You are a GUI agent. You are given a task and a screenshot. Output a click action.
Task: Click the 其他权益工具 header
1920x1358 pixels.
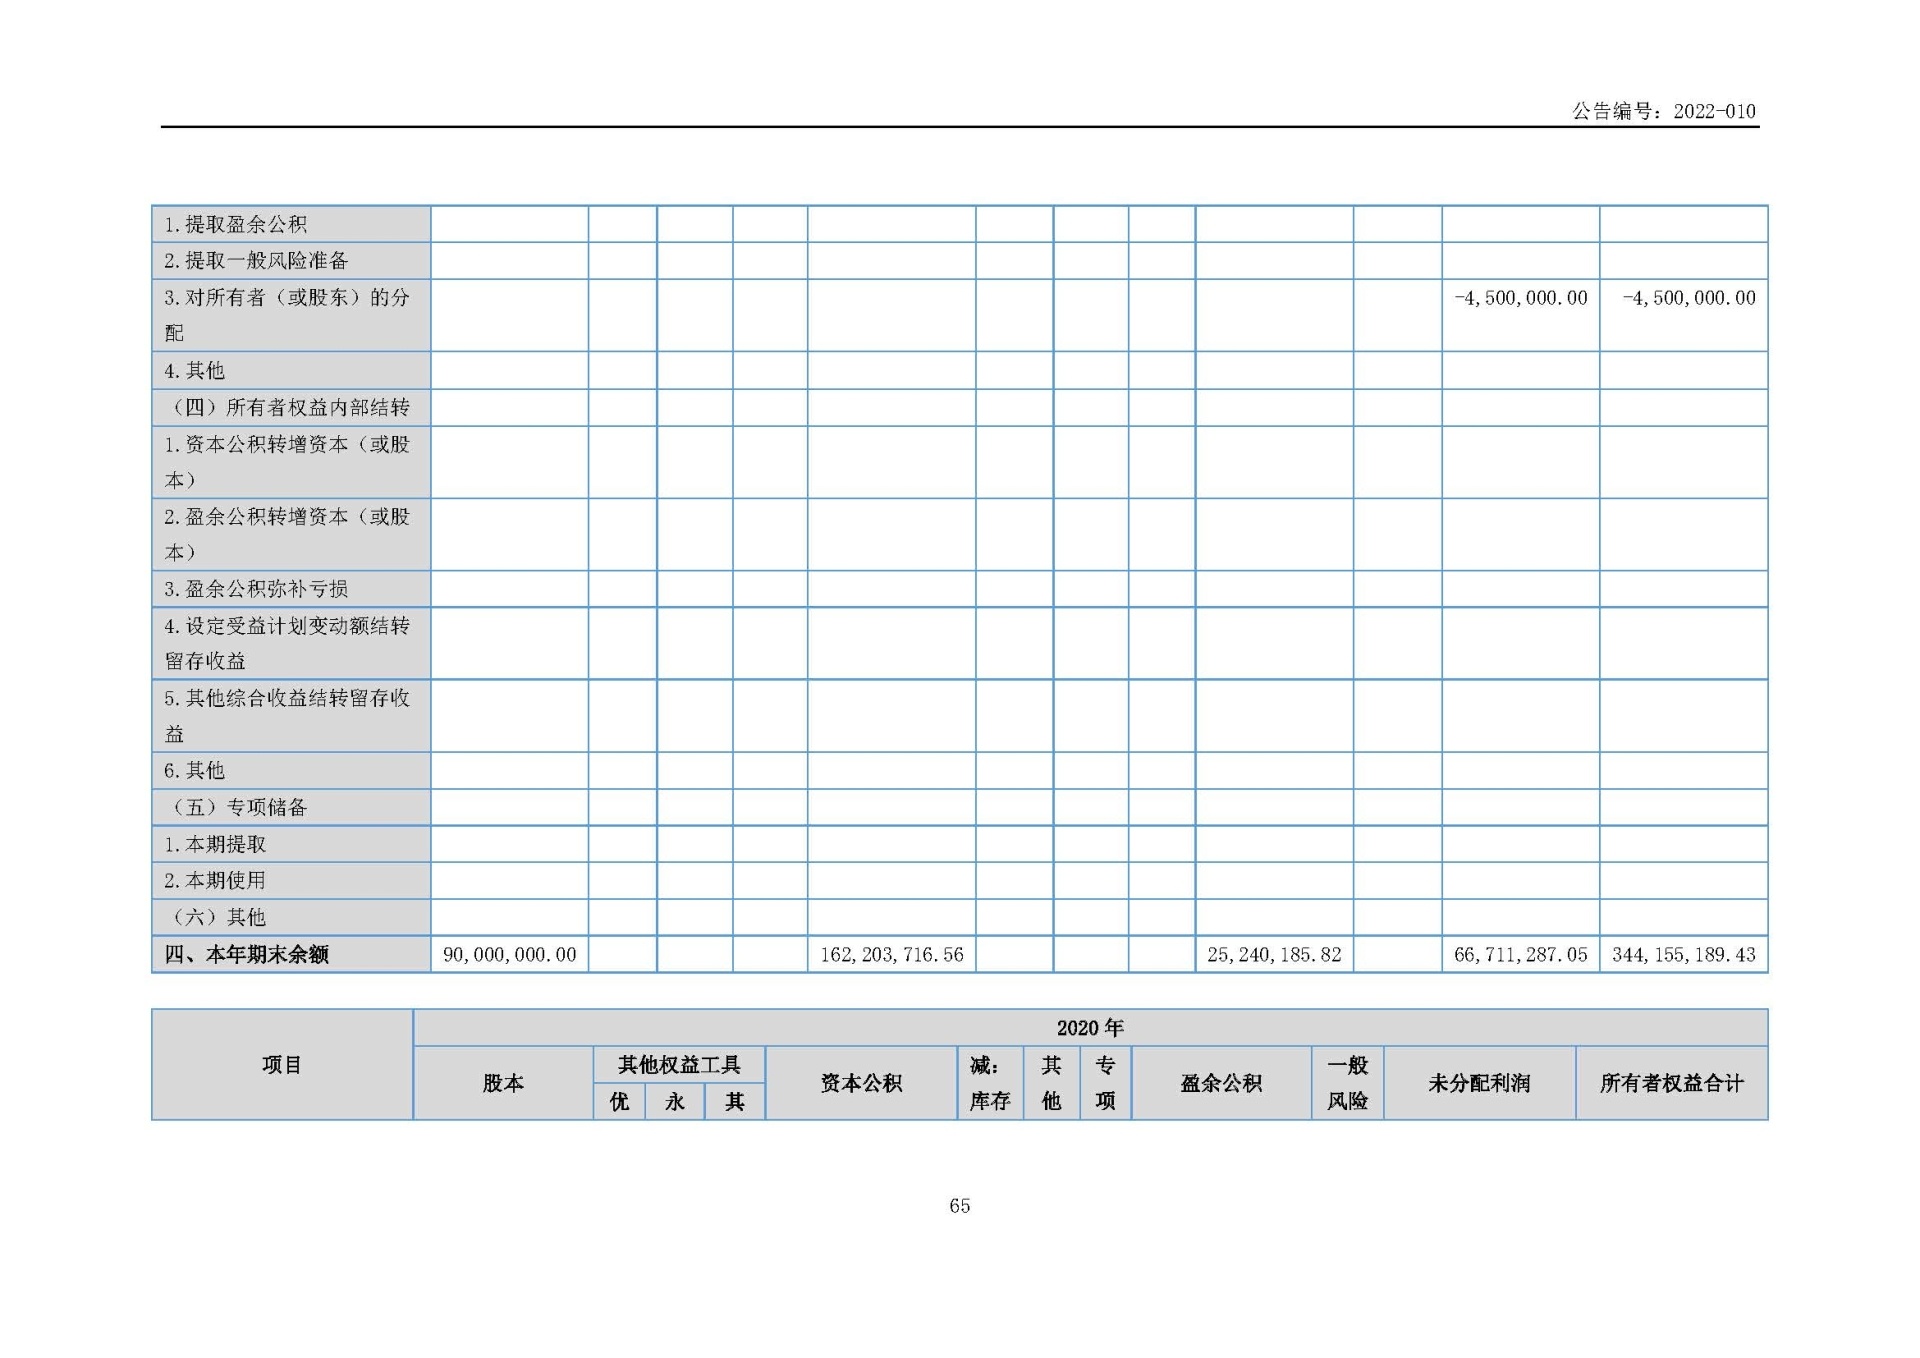click(679, 1065)
